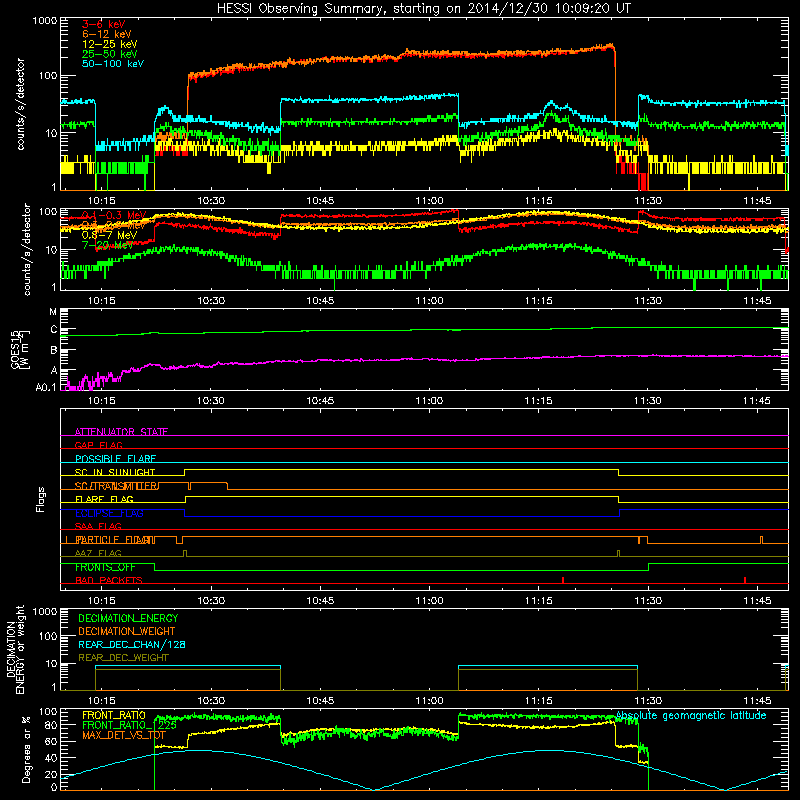Click the REAR_DEC_WEIGHT legend label
The width and height of the screenshot is (800, 800).
pos(123,658)
